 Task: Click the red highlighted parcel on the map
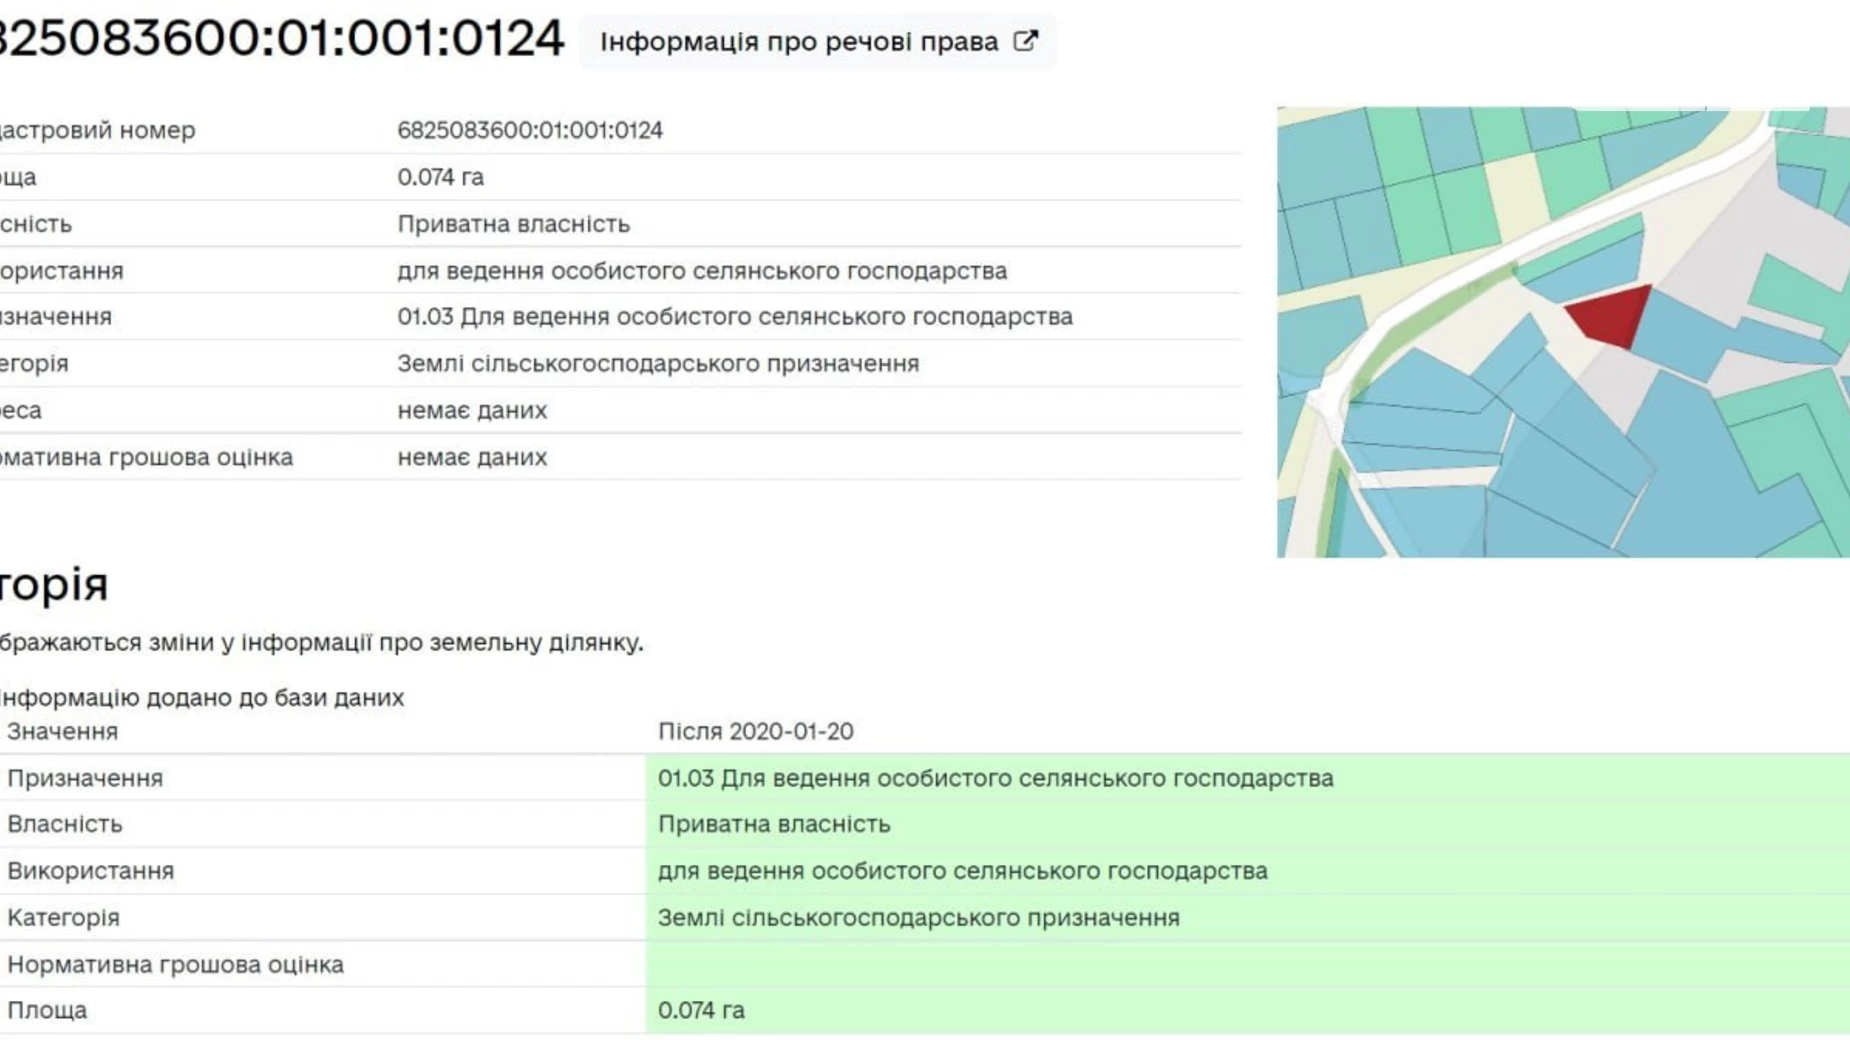pyautogui.click(x=1612, y=315)
